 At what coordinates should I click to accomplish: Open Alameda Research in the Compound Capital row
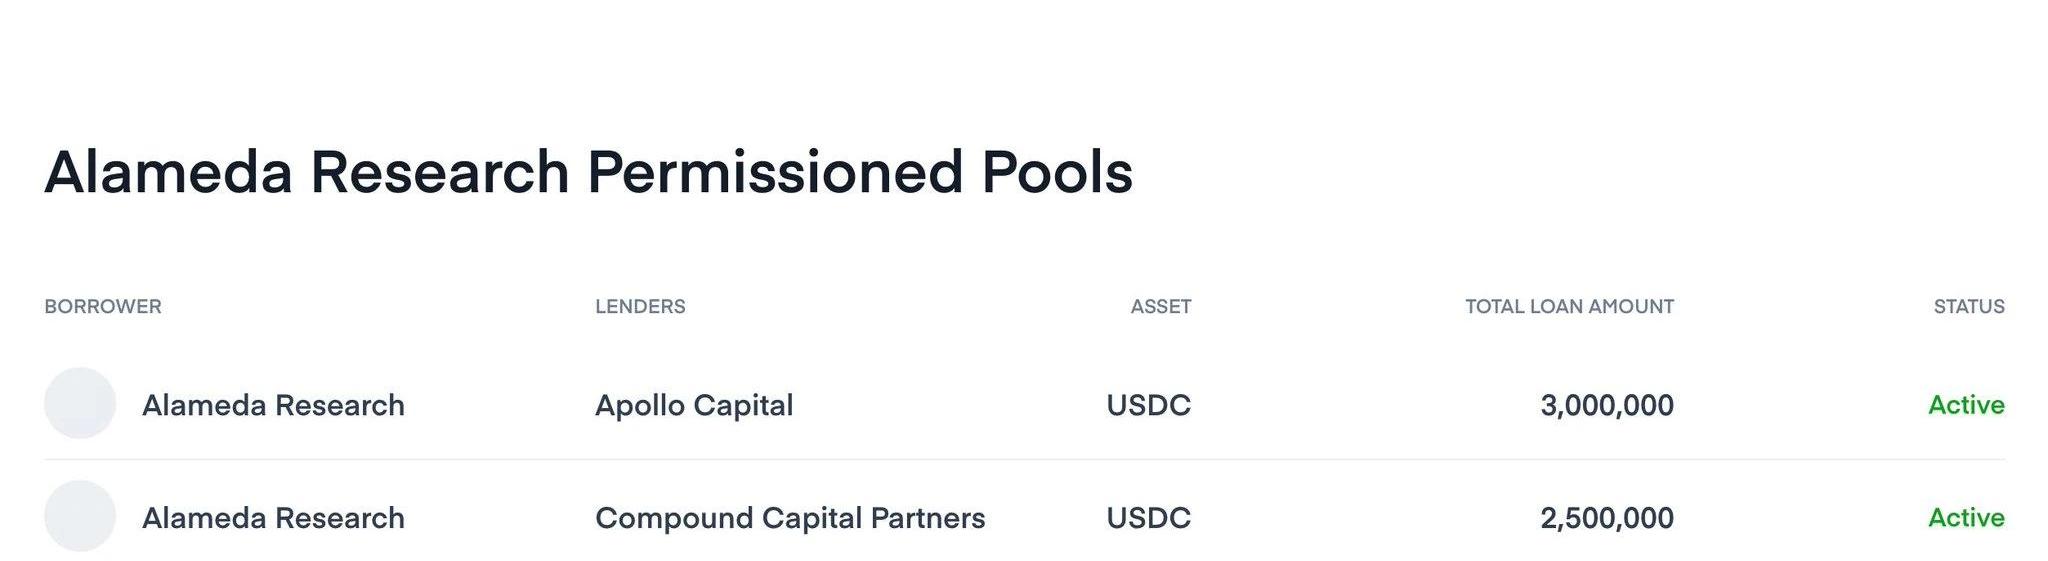pos(273,518)
